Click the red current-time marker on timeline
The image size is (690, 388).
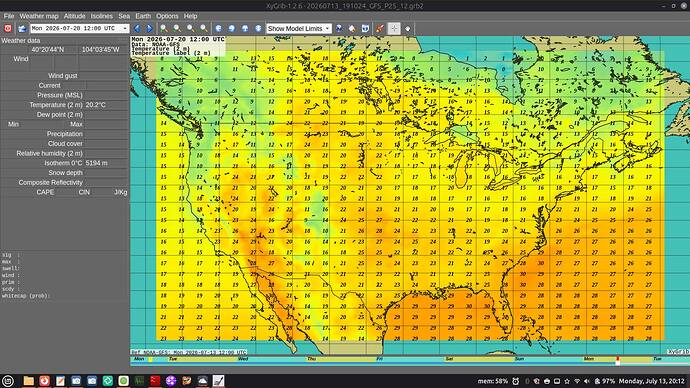point(618,360)
